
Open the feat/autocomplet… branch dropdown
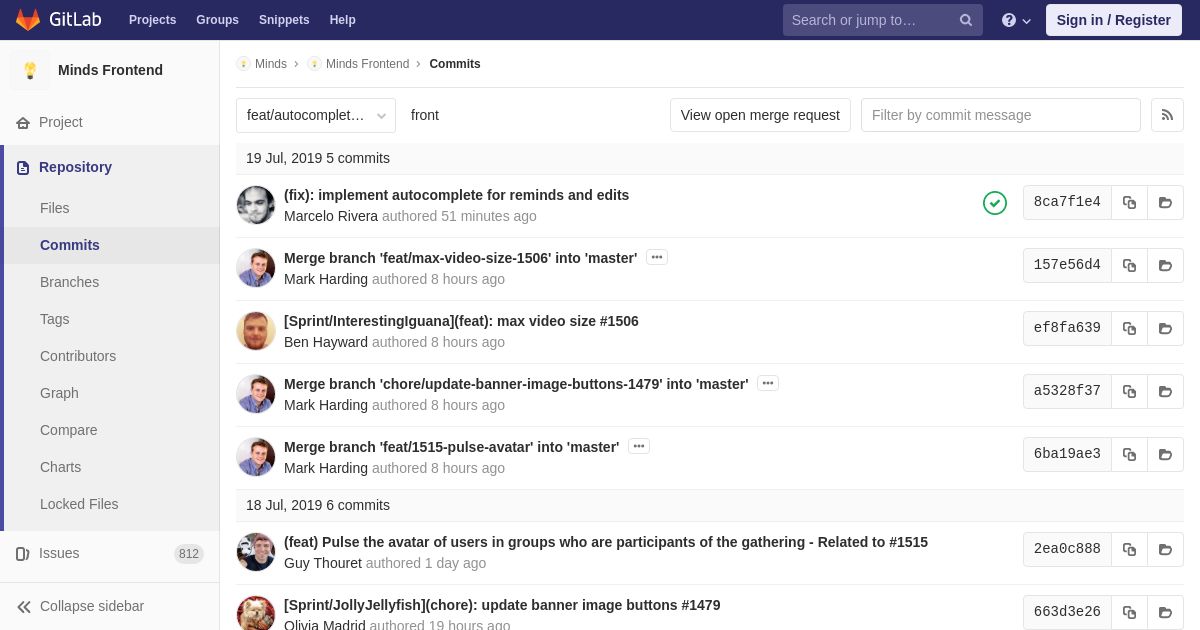coord(316,115)
